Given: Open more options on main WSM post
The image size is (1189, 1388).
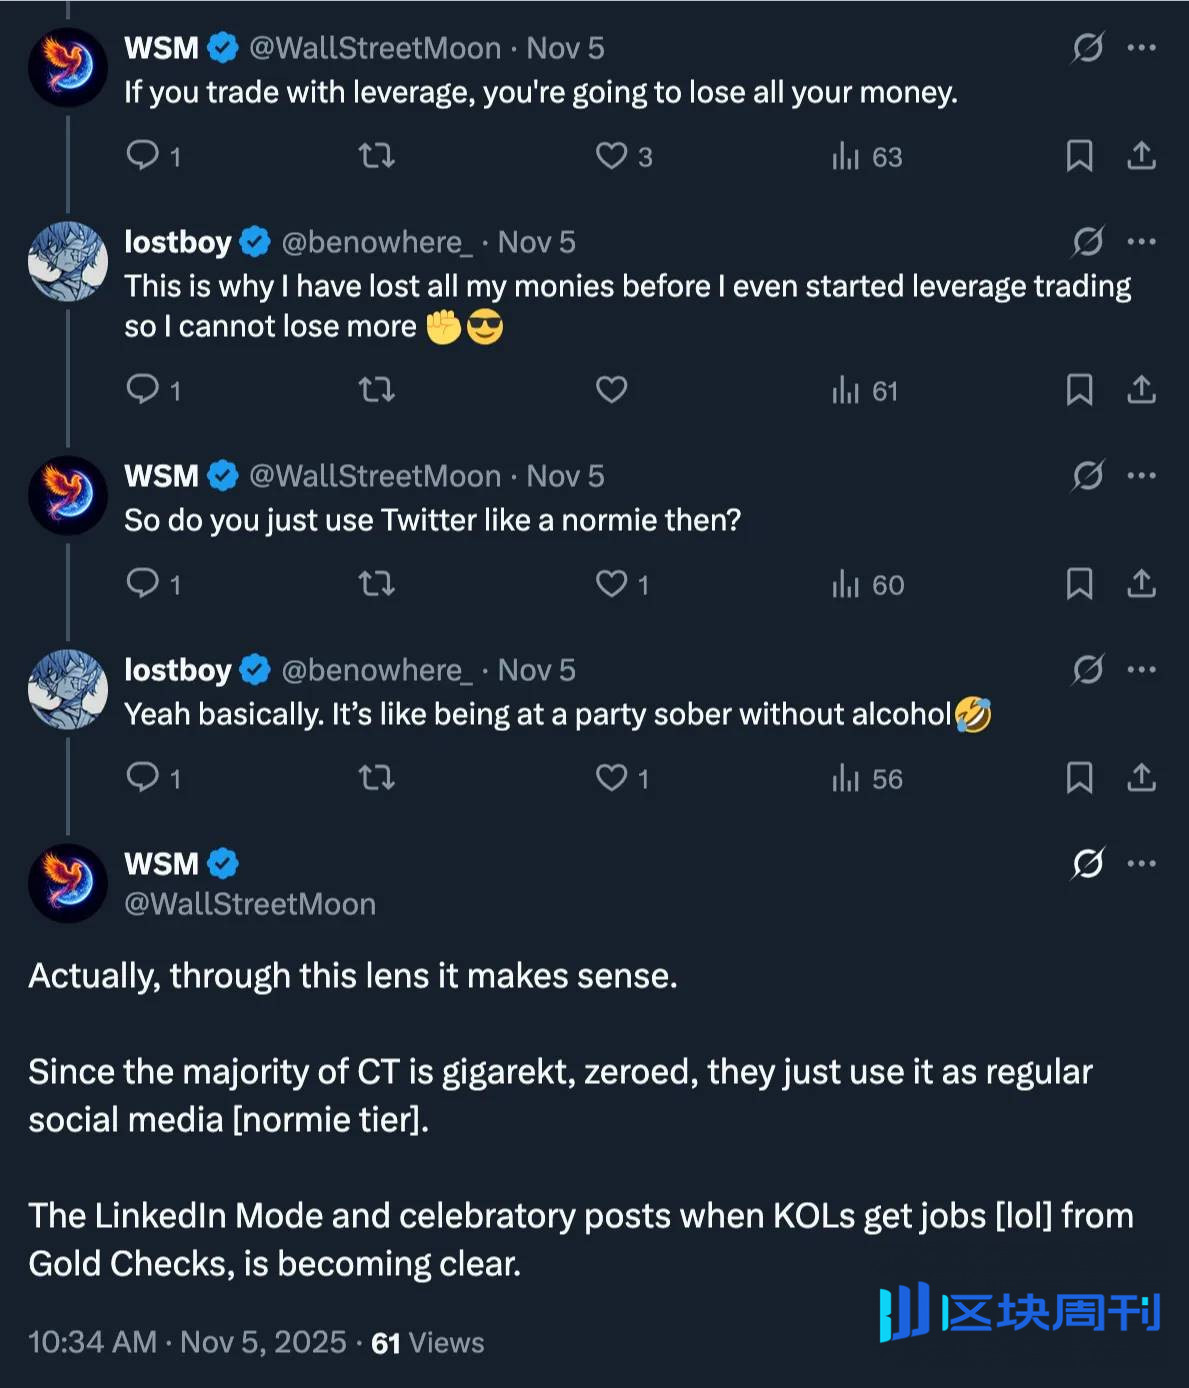Looking at the screenshot, I should pos(1141,863).
